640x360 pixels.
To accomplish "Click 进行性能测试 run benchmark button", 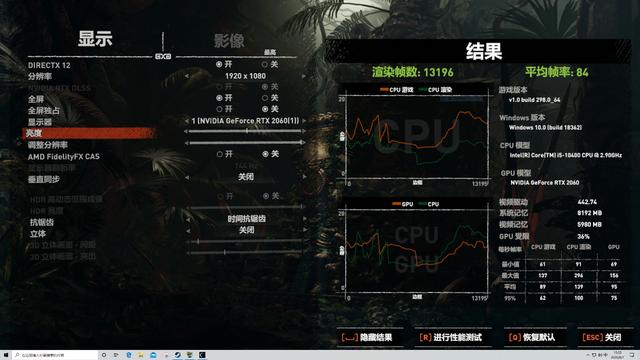I will (451, 337).
